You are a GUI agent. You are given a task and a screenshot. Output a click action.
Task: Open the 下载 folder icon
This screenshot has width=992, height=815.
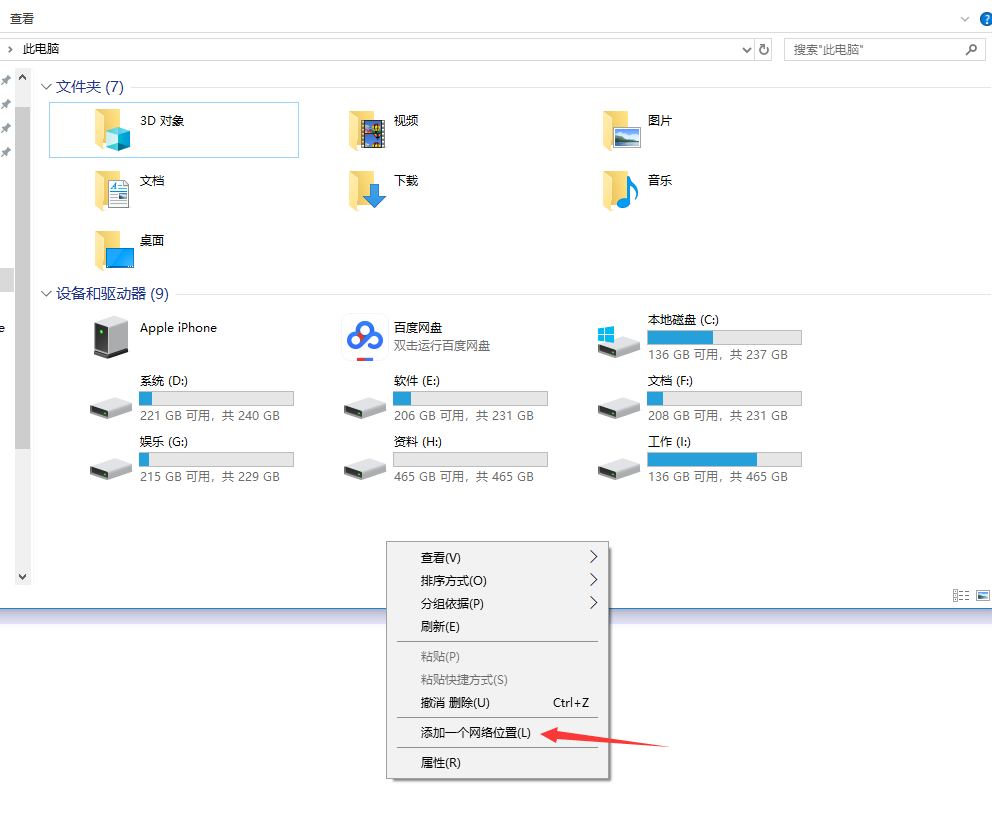coord(367,190)
